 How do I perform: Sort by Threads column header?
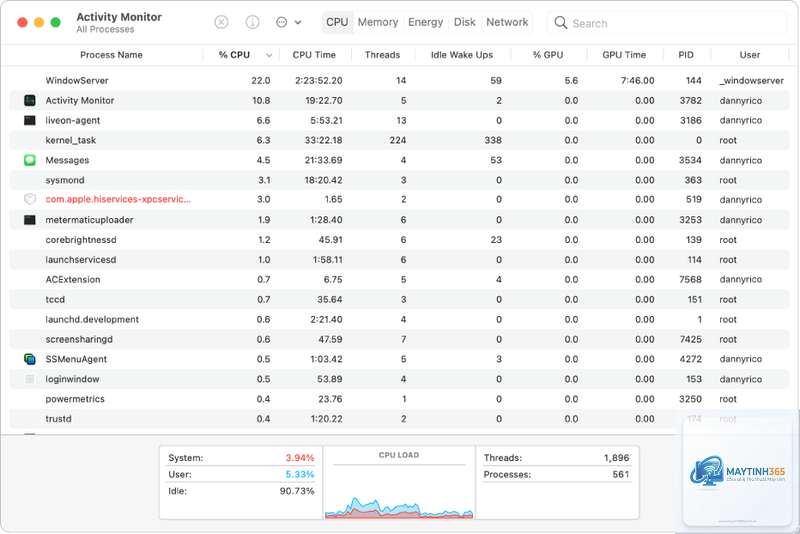[382, 55]
